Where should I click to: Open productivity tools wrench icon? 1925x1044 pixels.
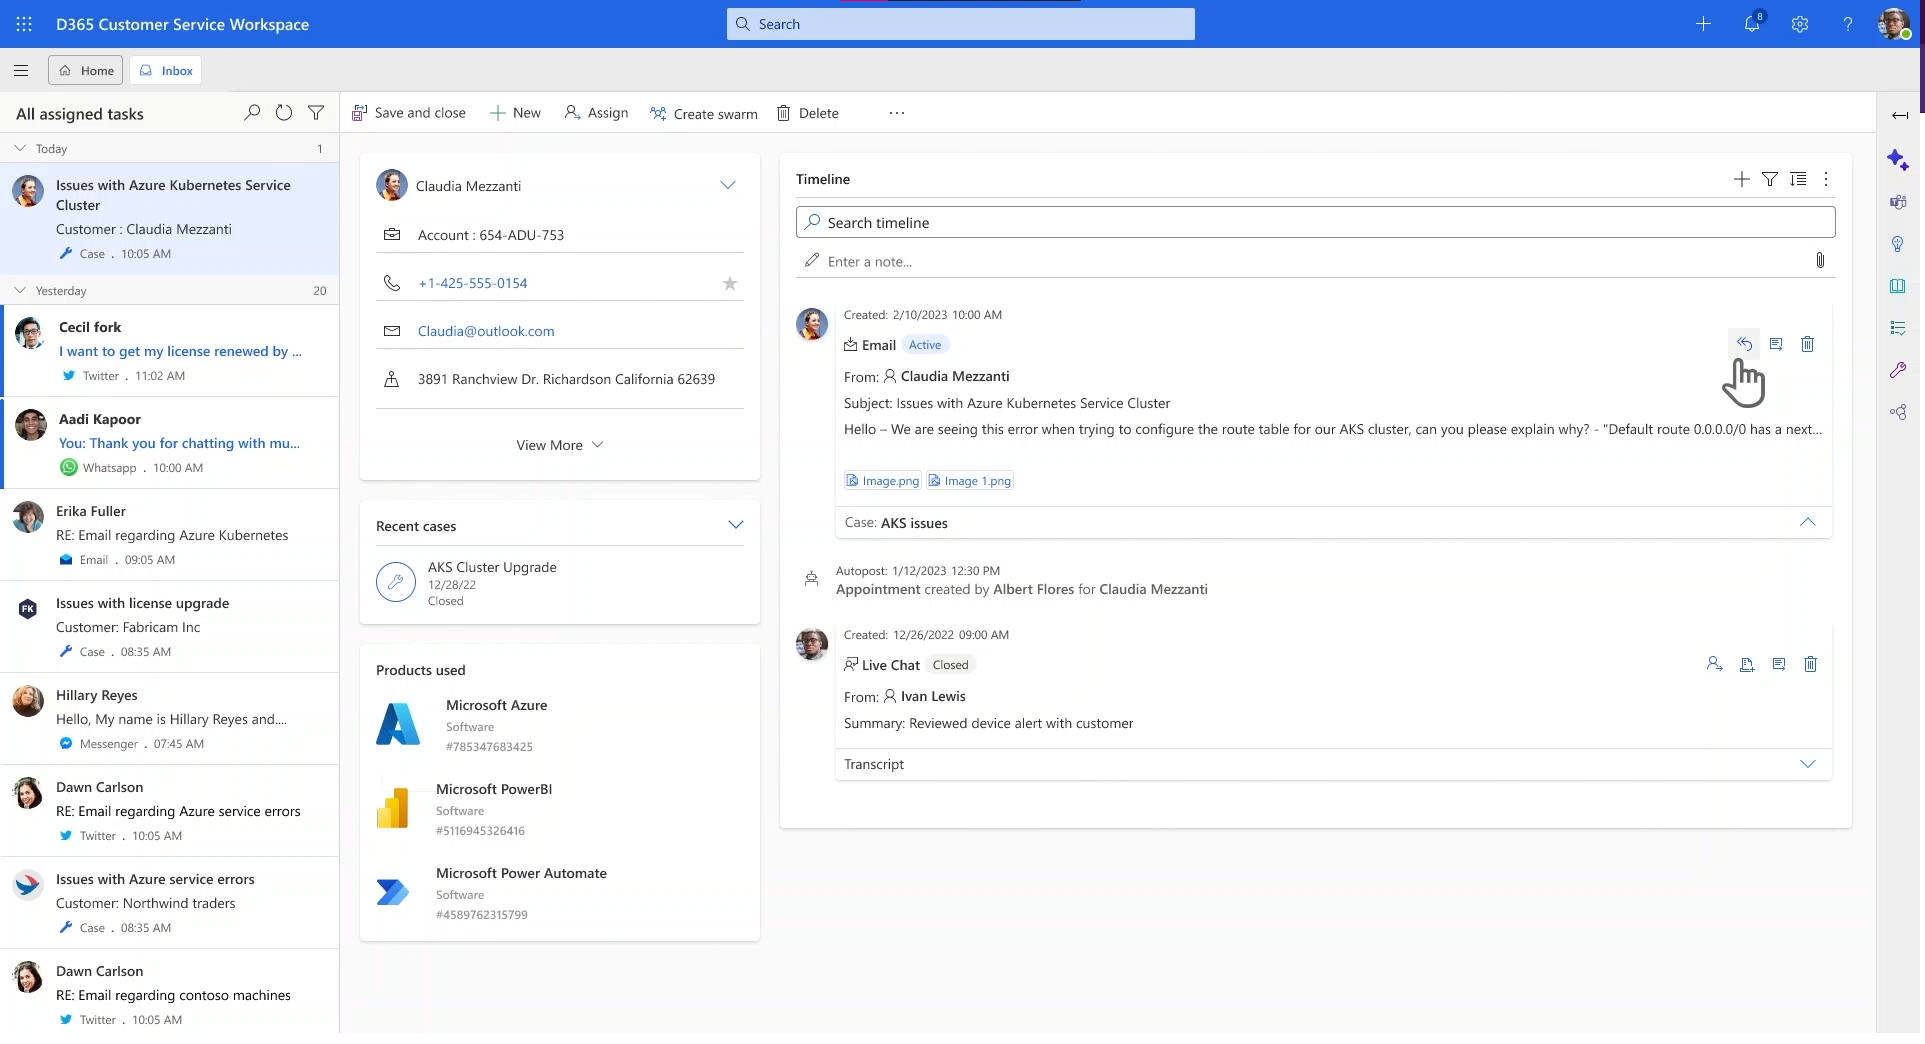pos(1898,370)
